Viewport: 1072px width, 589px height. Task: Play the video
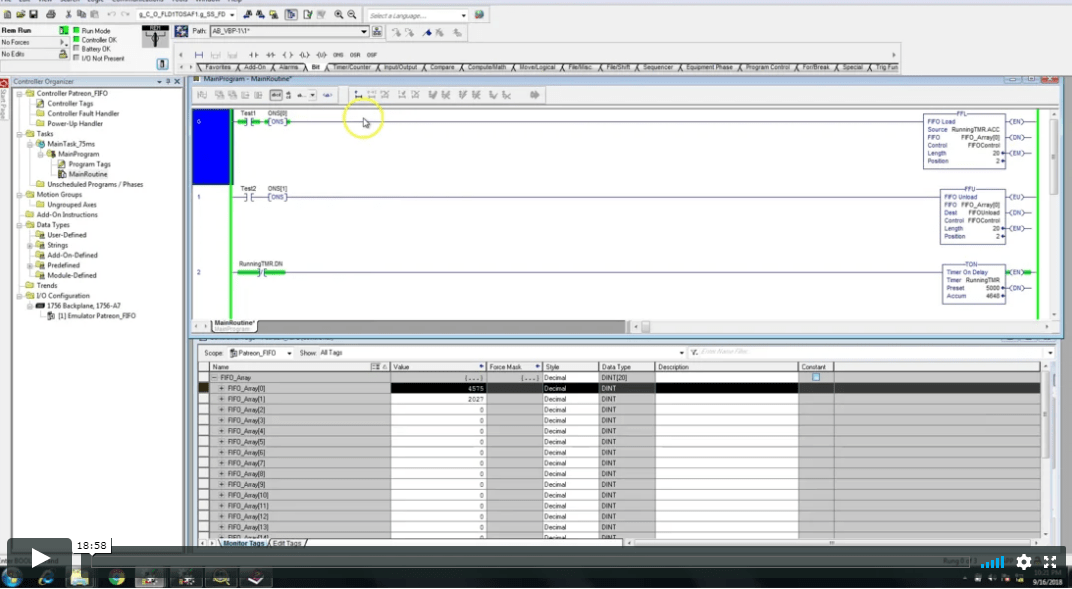point(40,558)
